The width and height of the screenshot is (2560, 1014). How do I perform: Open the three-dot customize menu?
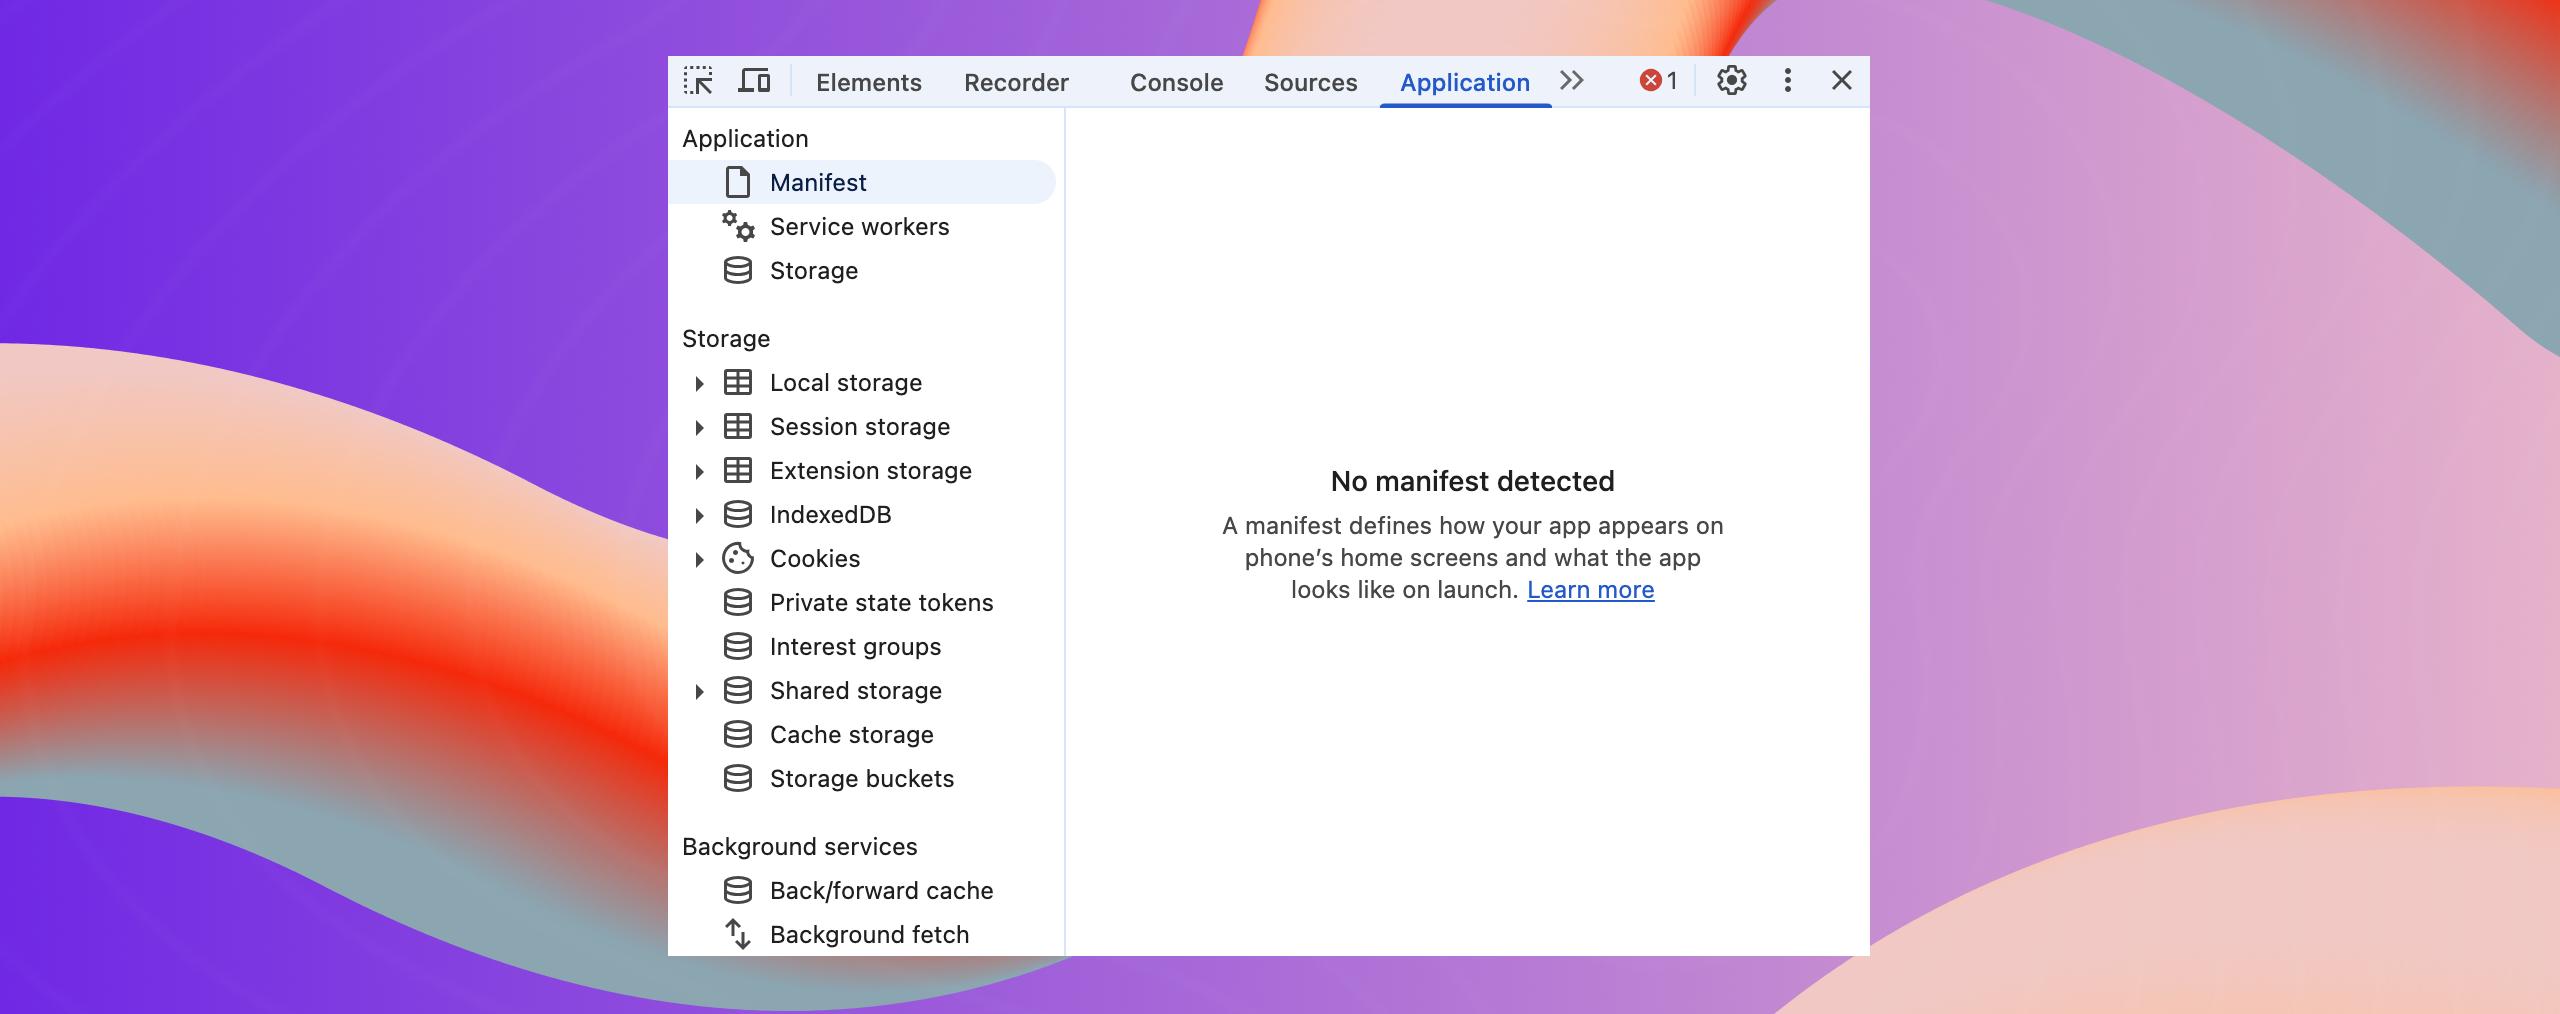(1787, 81)
